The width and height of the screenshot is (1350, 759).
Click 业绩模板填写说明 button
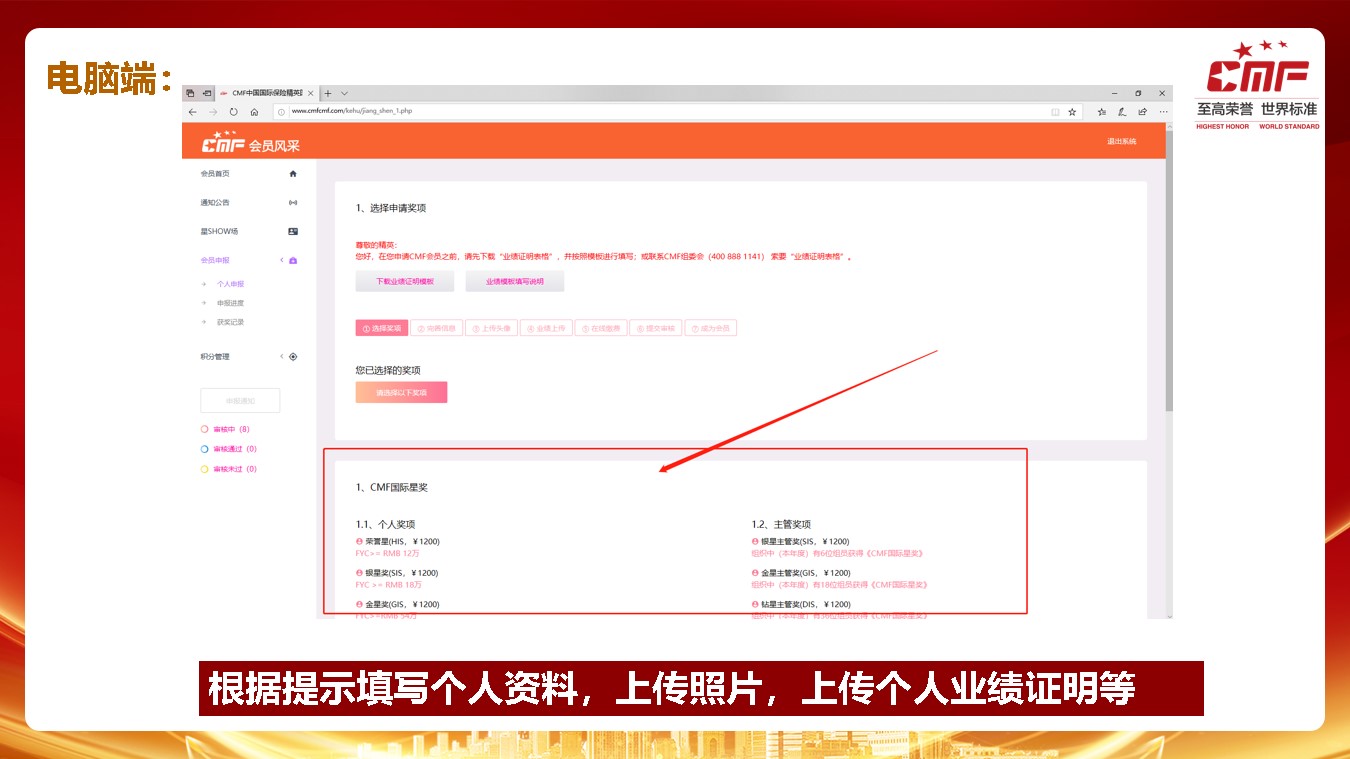515,282
